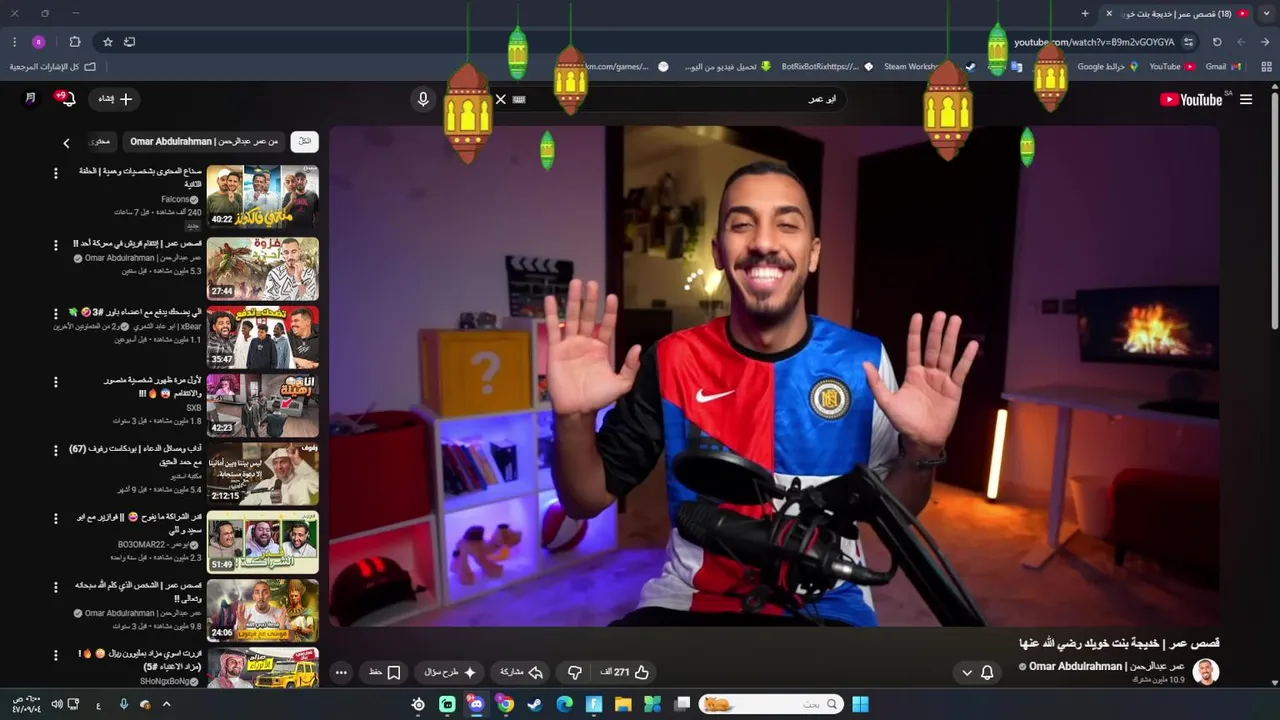Open options menu for 27:44 Uhud video

click(56, 244)
